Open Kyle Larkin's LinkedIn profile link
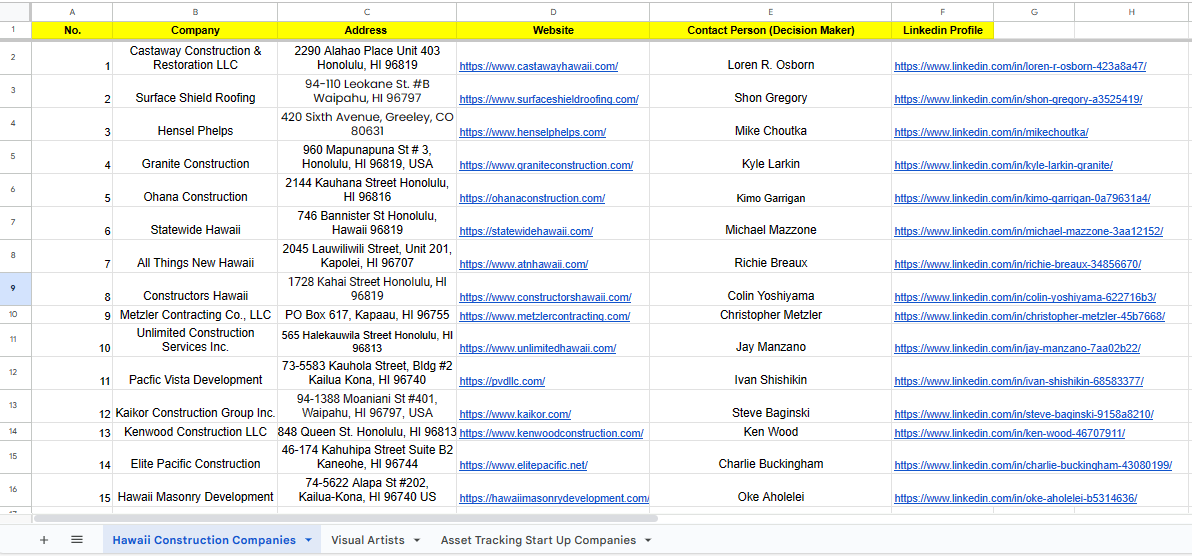The width and height of the screenshot is (1192, 556). (x=1003, y=166)
